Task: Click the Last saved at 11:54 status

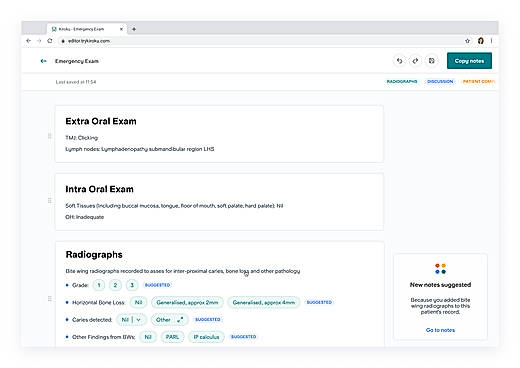Action: pyautogui.click(x=76, y=82)
